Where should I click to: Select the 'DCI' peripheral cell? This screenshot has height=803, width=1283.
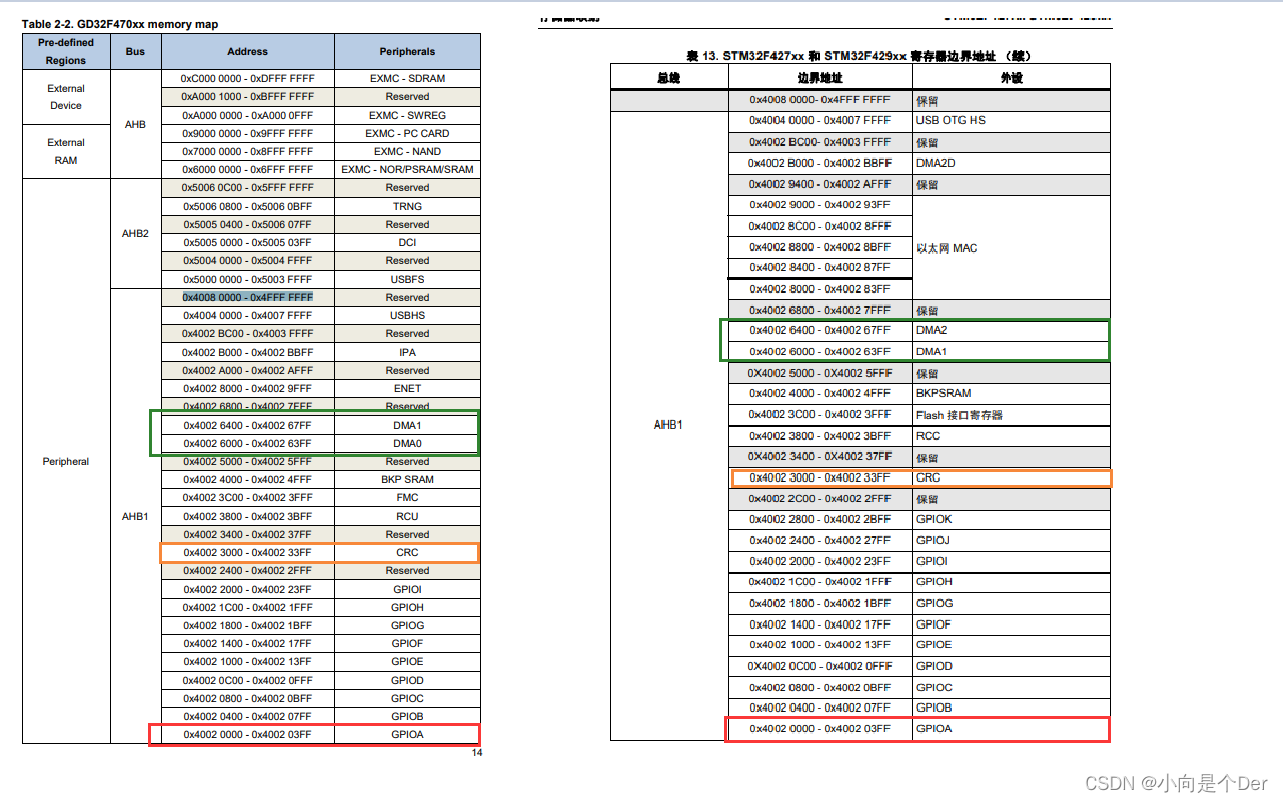click(407, 242)
